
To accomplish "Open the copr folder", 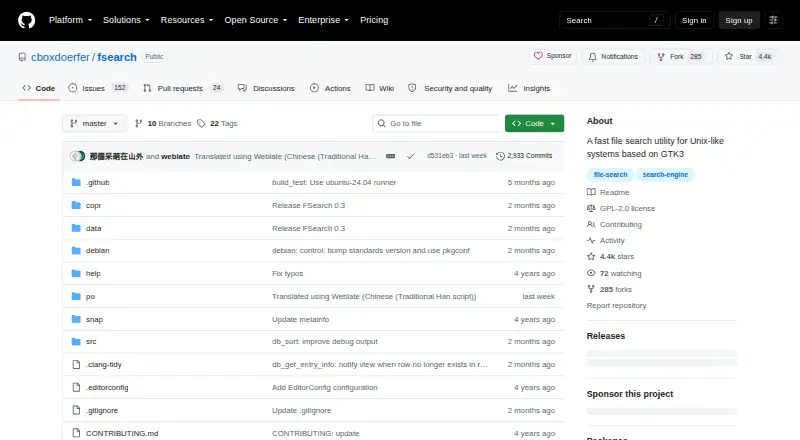I will 93,206.
